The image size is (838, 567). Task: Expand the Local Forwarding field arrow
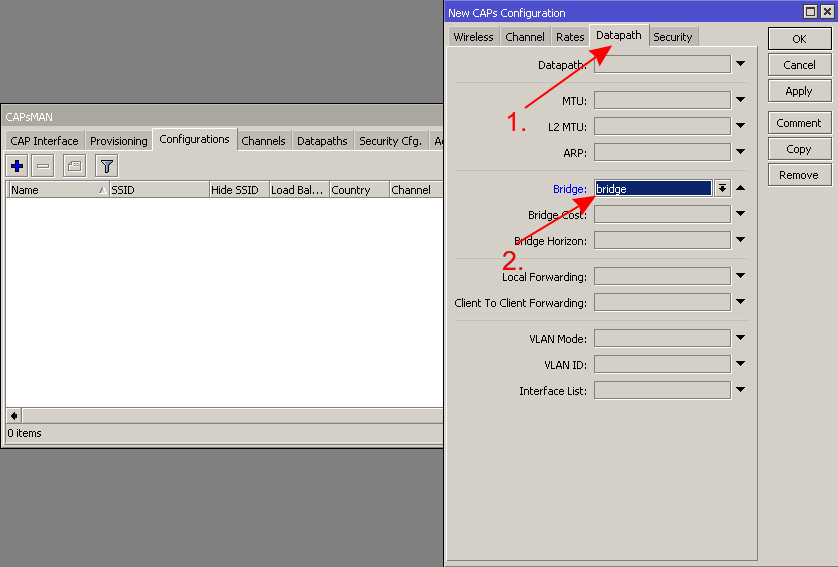click(741, 276)
